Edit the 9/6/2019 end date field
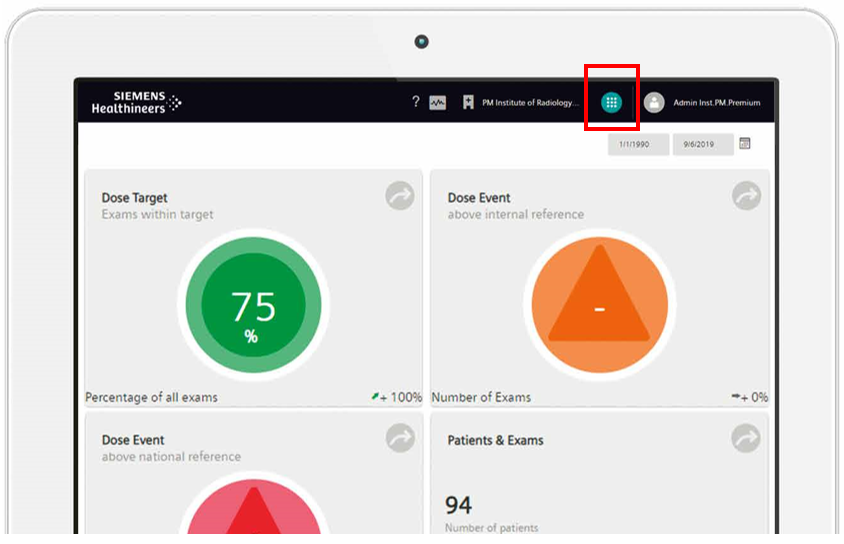Viewport: 844px width, 544px height. coord(703,144)
